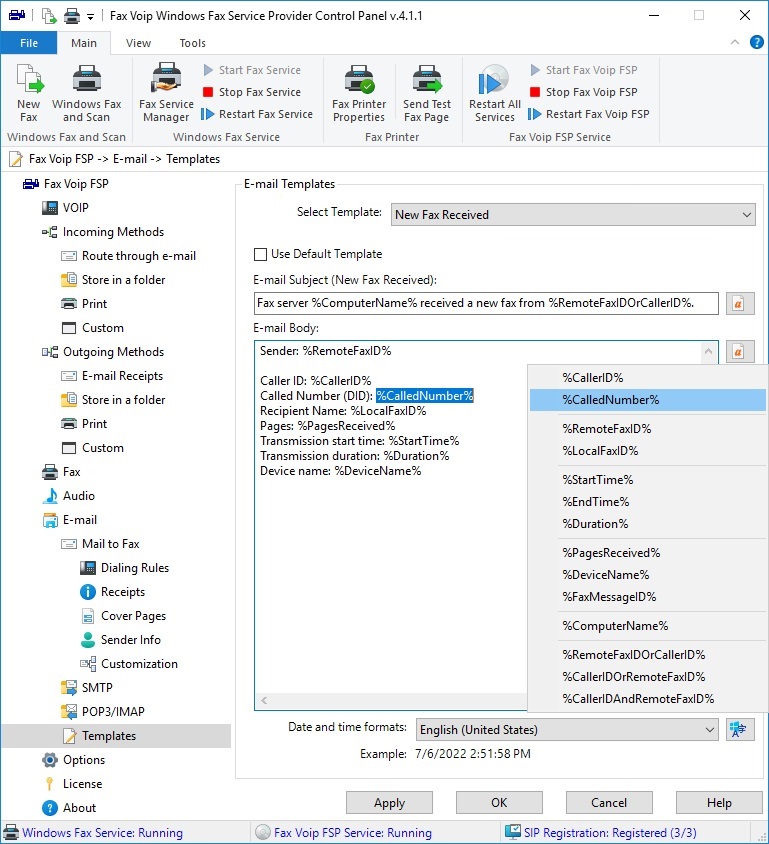Choose %RemoteFaxID% from the variable menu
Viewport: 769px width, 844px height.
pyautogui.click(x=648, y=429)
